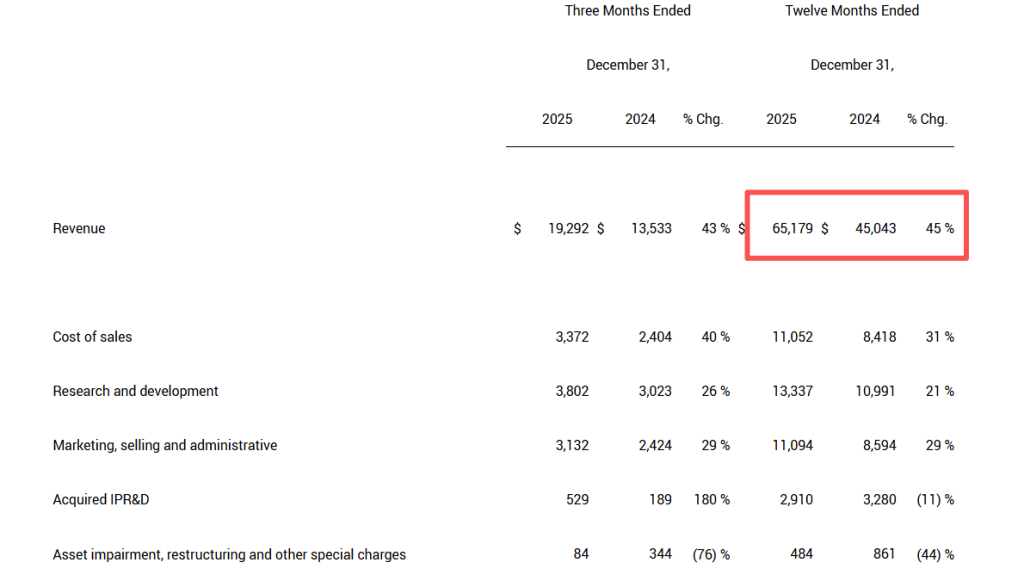Select the 45 % revenue change cell
Viewport: 1024px width, 581px height.
pos(939,229)
